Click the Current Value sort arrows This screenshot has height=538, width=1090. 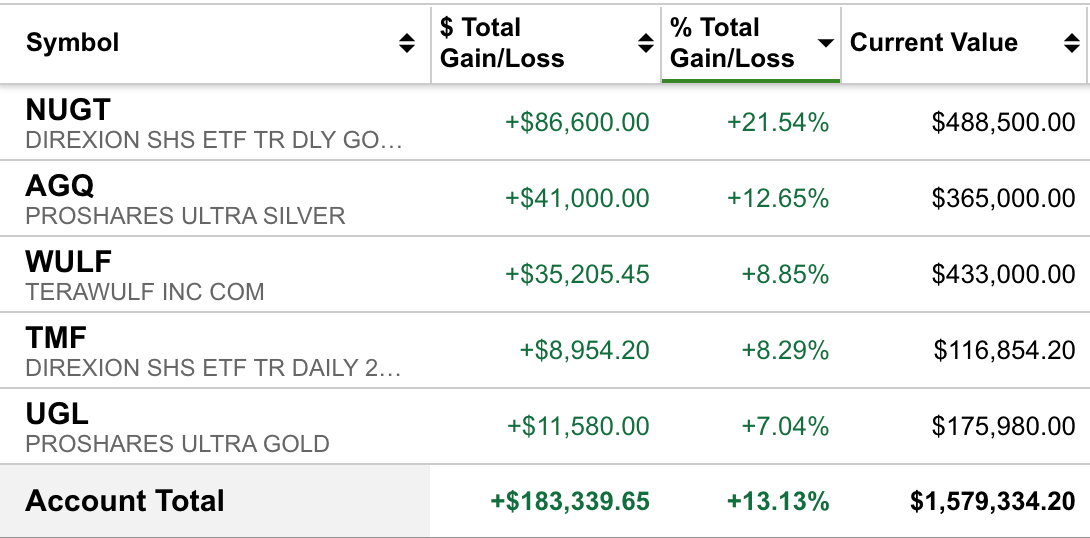tap(1071, 43)
